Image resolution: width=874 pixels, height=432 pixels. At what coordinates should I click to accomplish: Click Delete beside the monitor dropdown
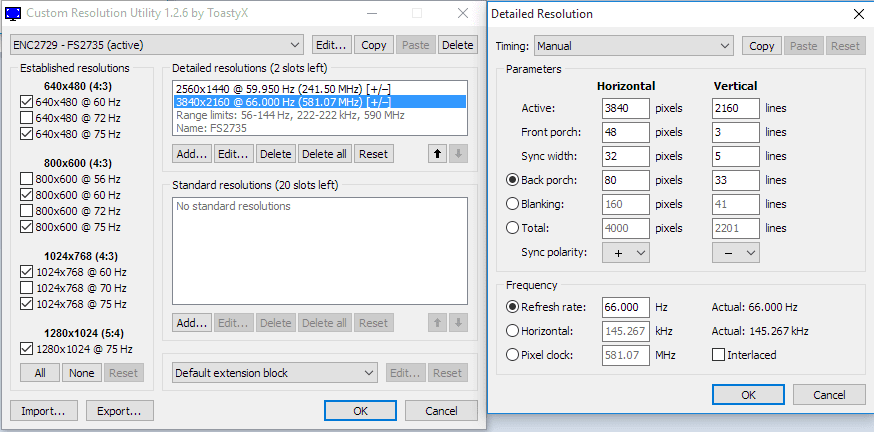coord(458,45)
